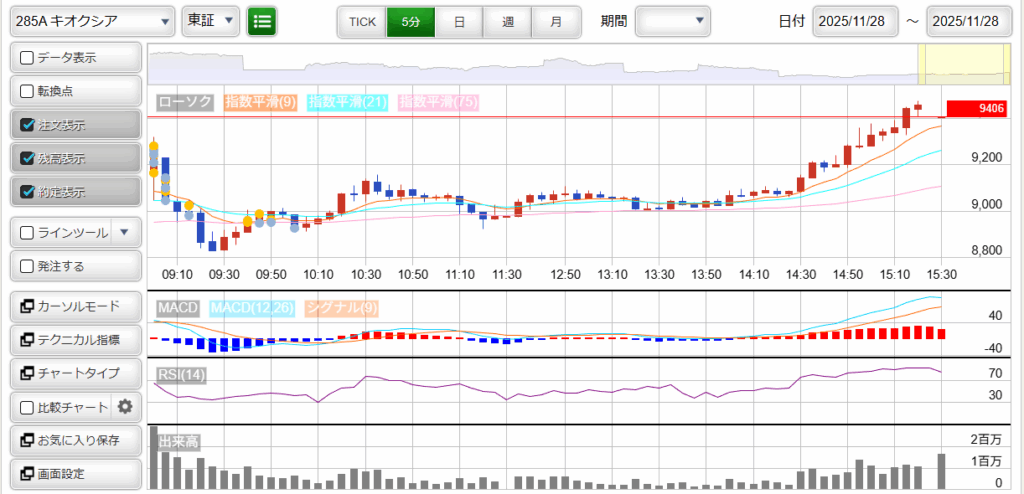Viewport: 1024px width, 494px height.
Task: Click gear icon next to 比較チャート
Action: pyautogui.click(x=125, y=407)
